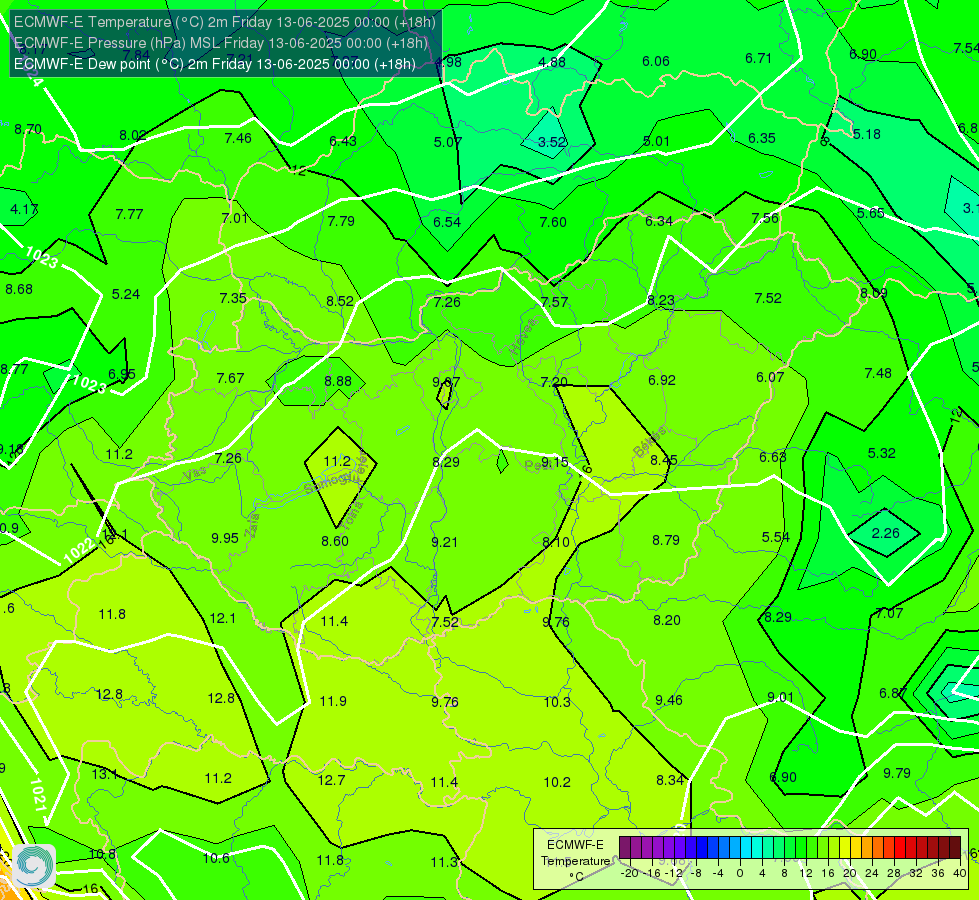Click the 7.48 temperature value
This screenshot has width=979, height=900.
click(x=878, y=373)
